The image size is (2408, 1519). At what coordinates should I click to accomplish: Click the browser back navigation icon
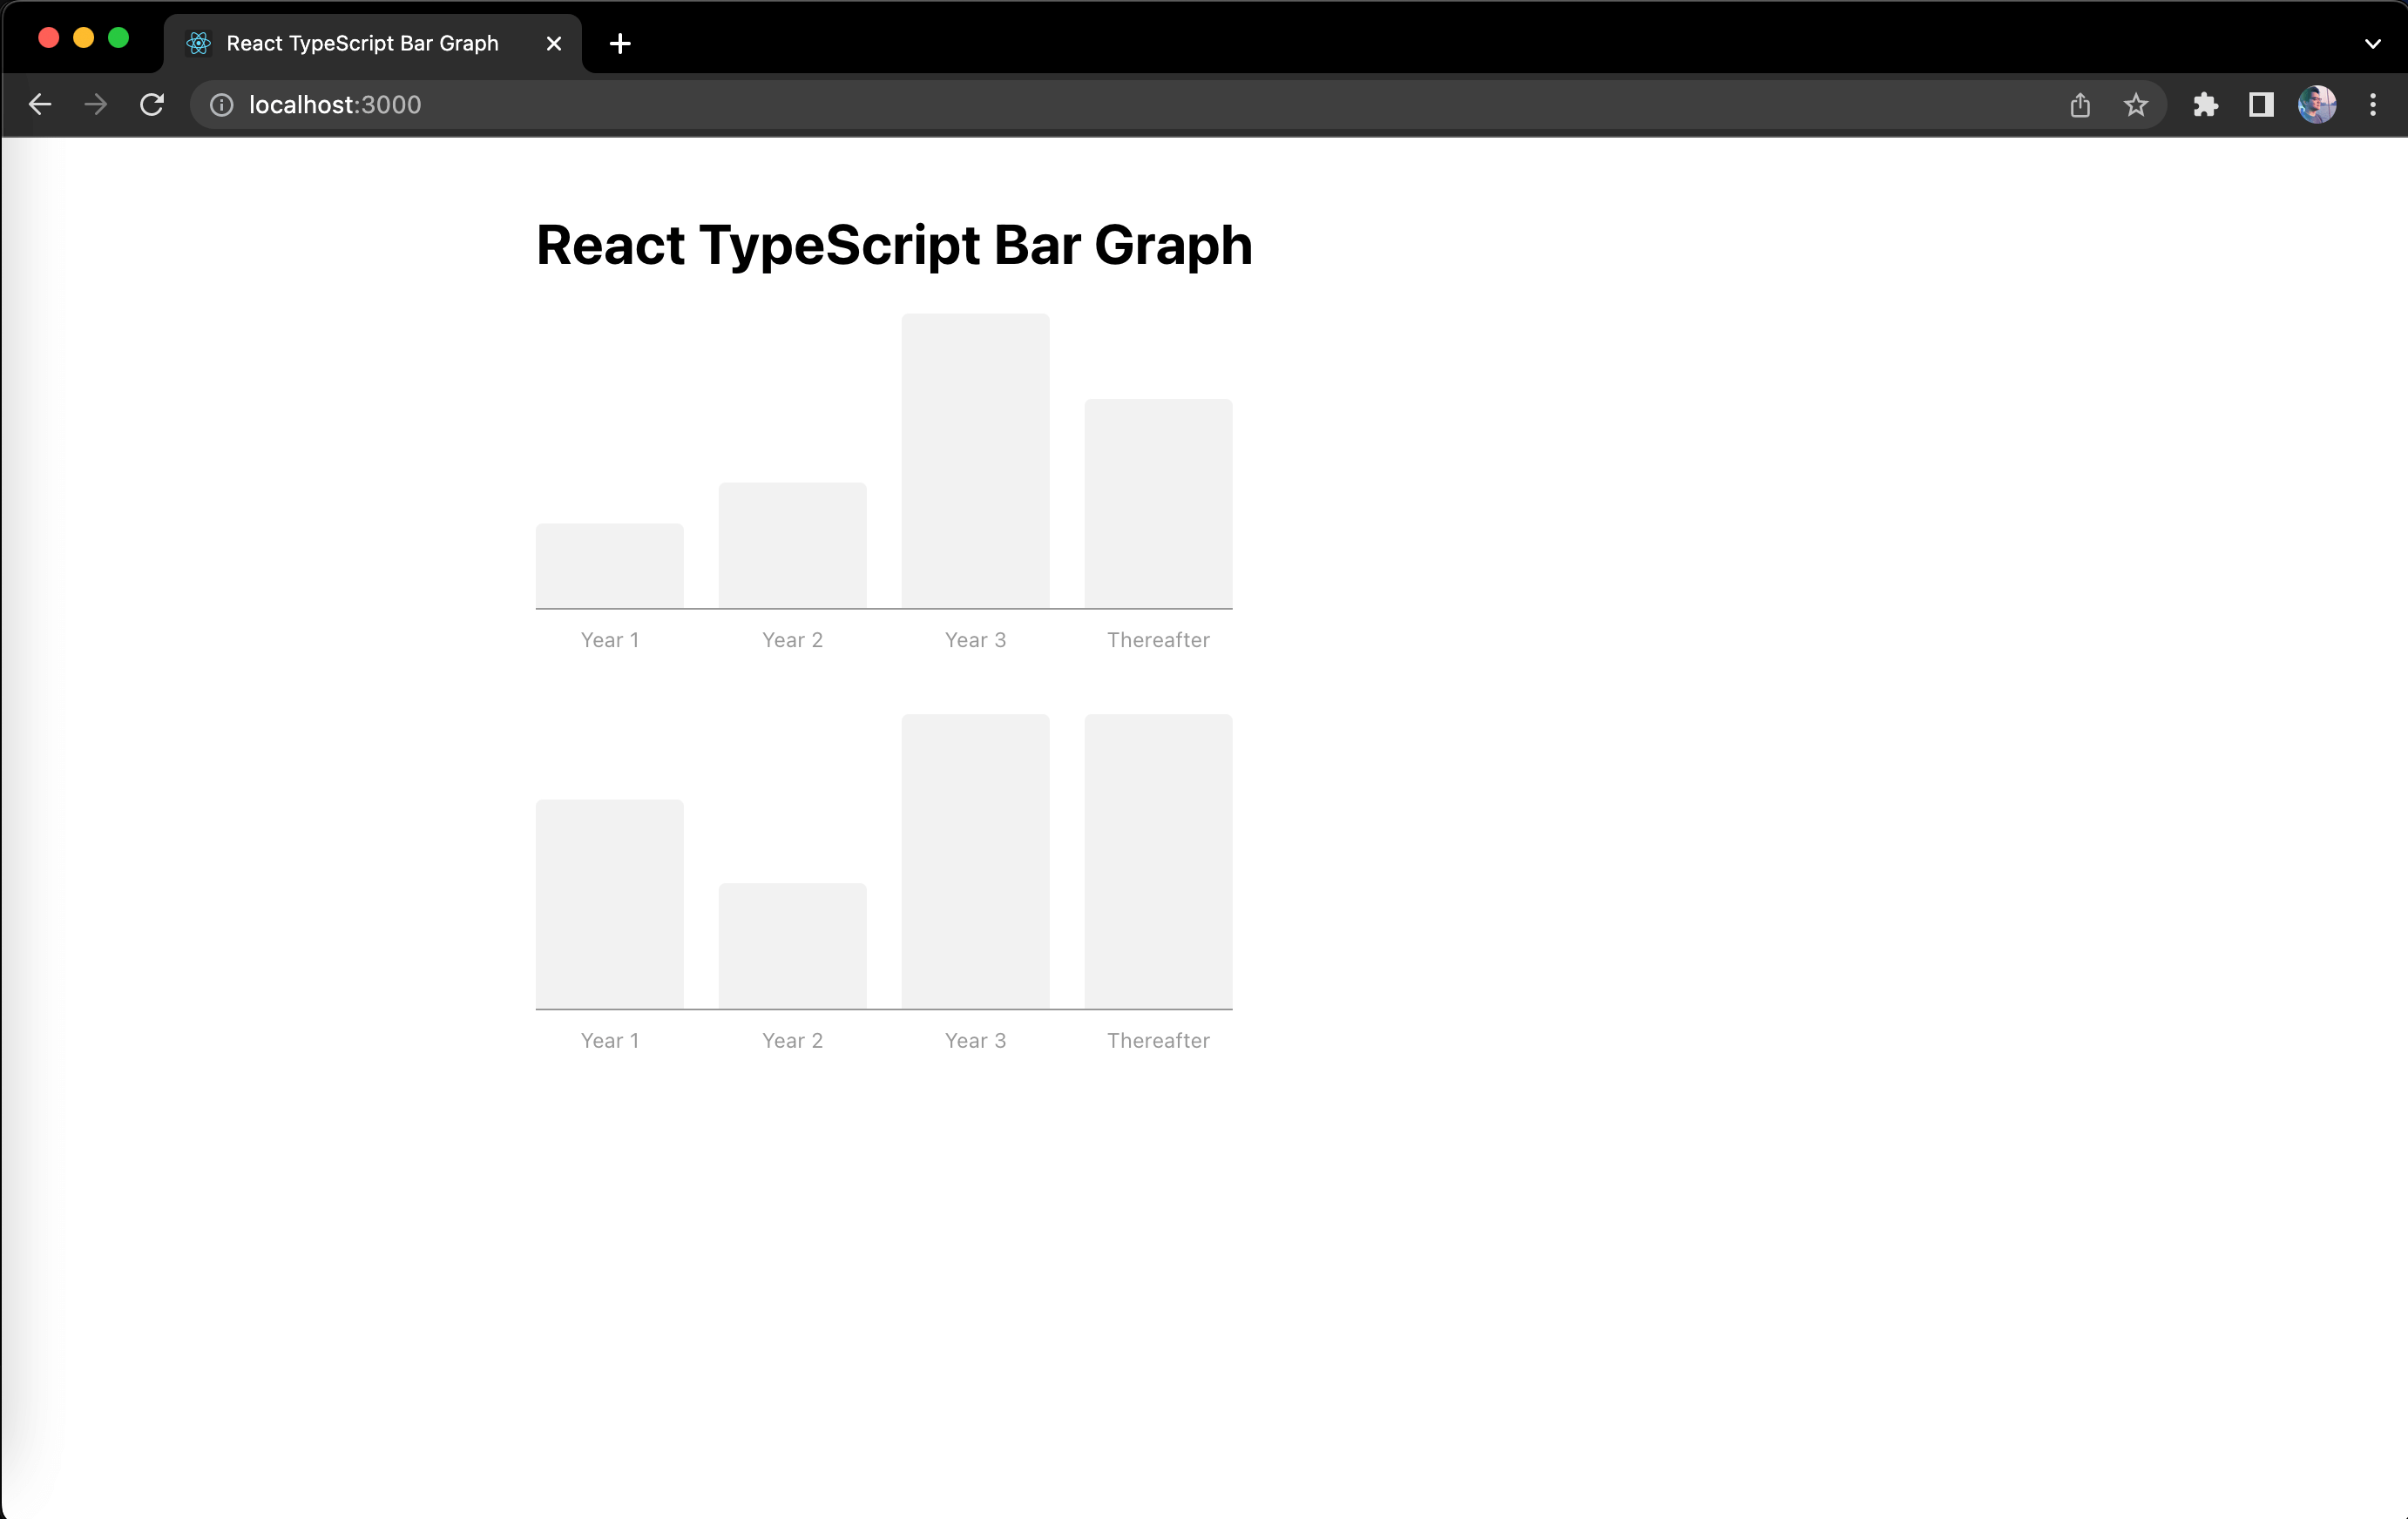coord(40,105)
